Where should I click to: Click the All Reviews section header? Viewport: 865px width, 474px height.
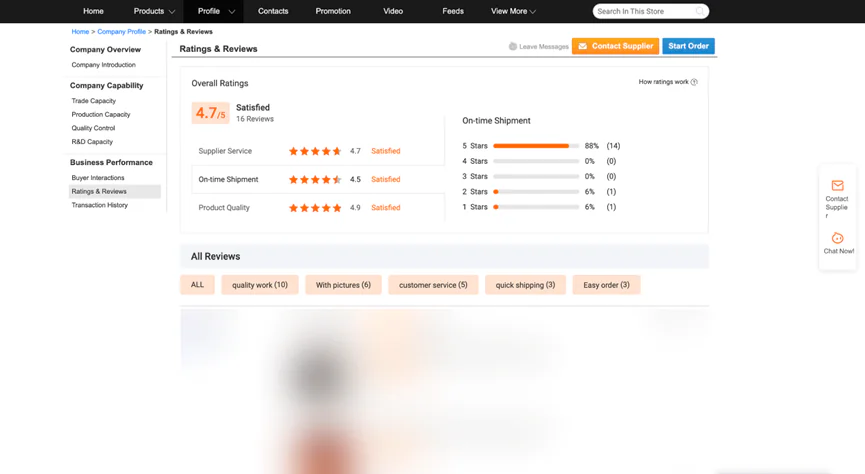(444, 257)
